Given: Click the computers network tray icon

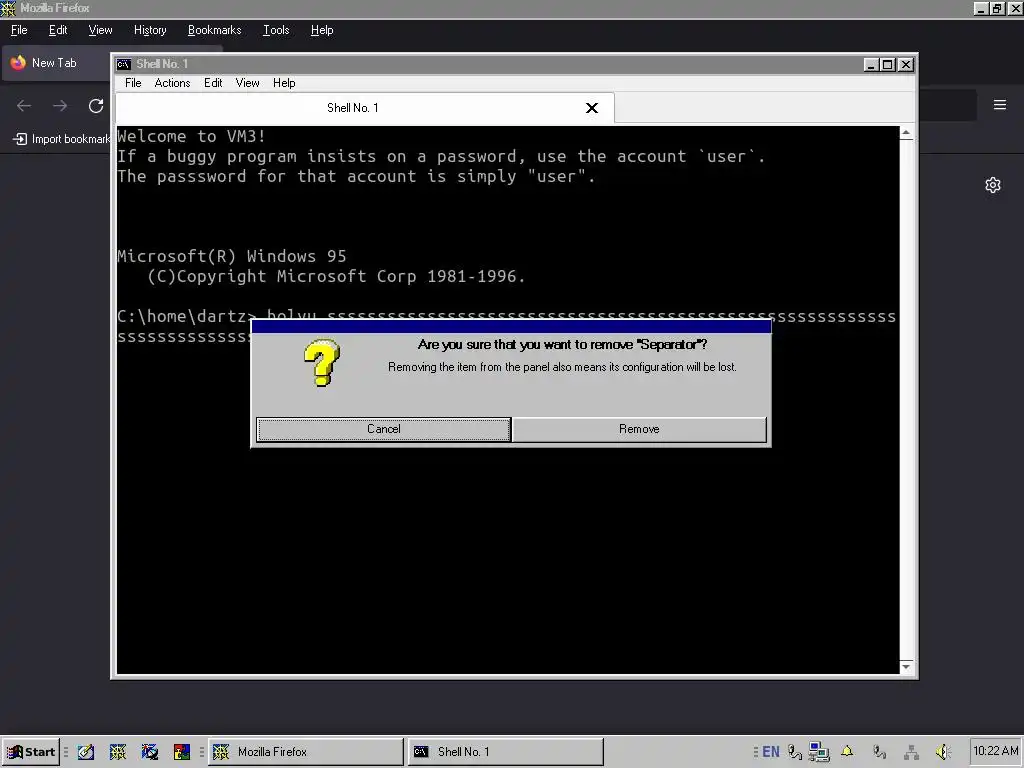Looking at the screenshot, I should tap(818, 752).
